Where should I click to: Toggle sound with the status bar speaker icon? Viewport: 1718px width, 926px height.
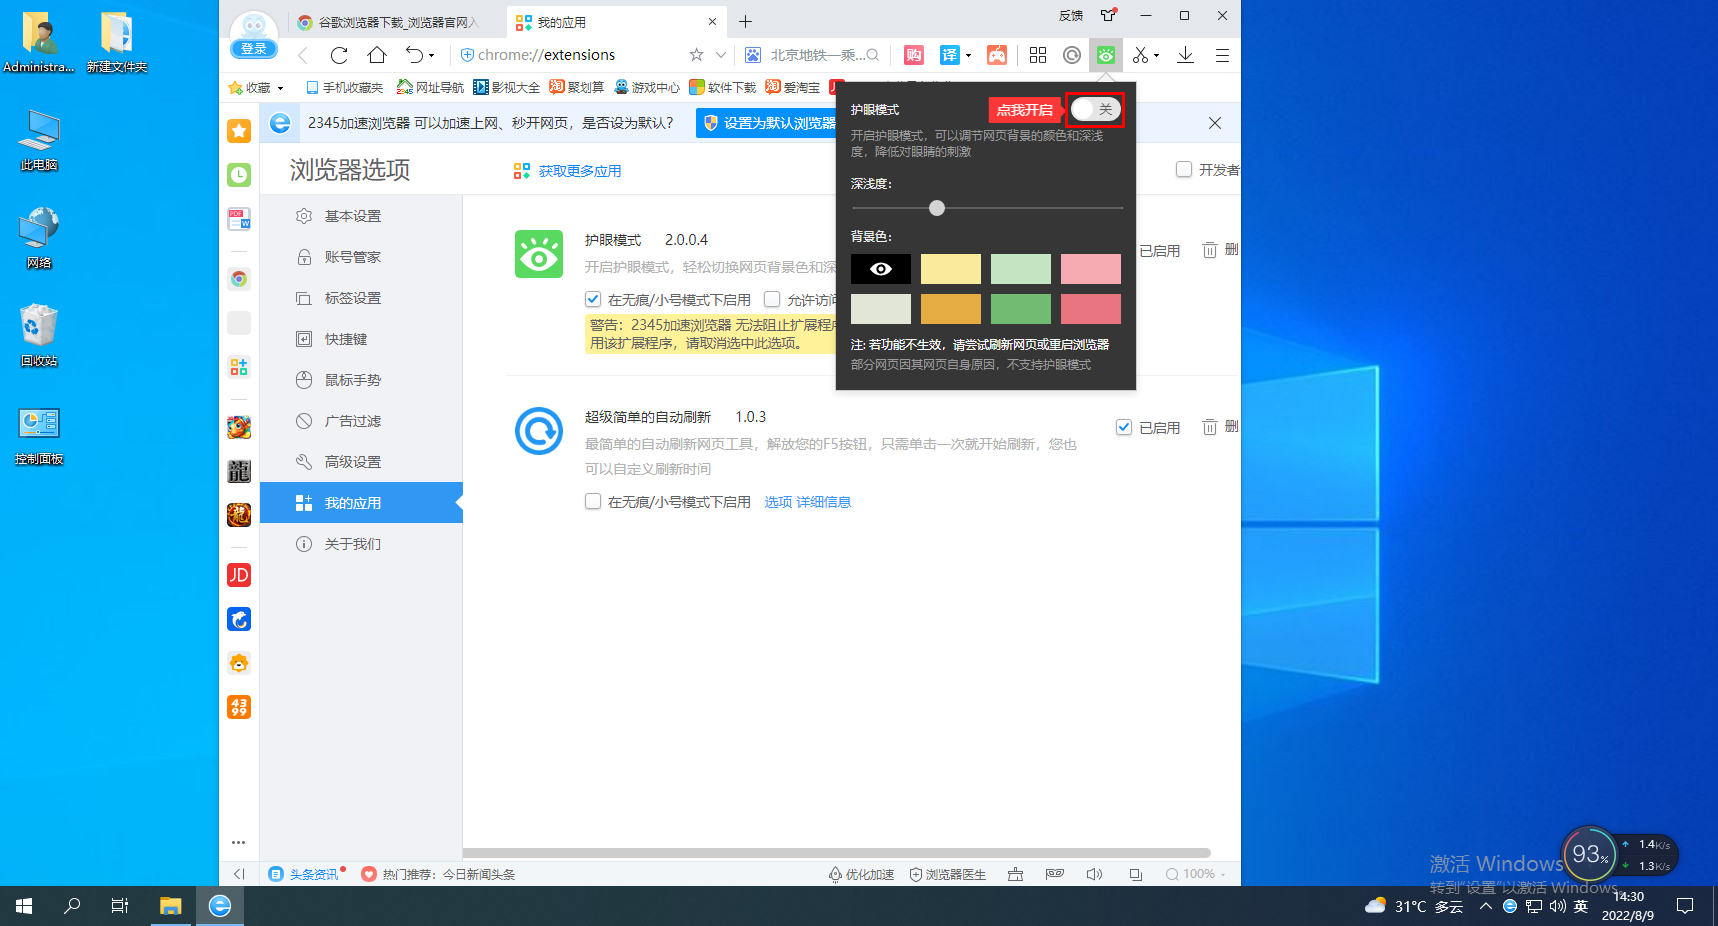pyautogui.click(x=1094, y=874)
